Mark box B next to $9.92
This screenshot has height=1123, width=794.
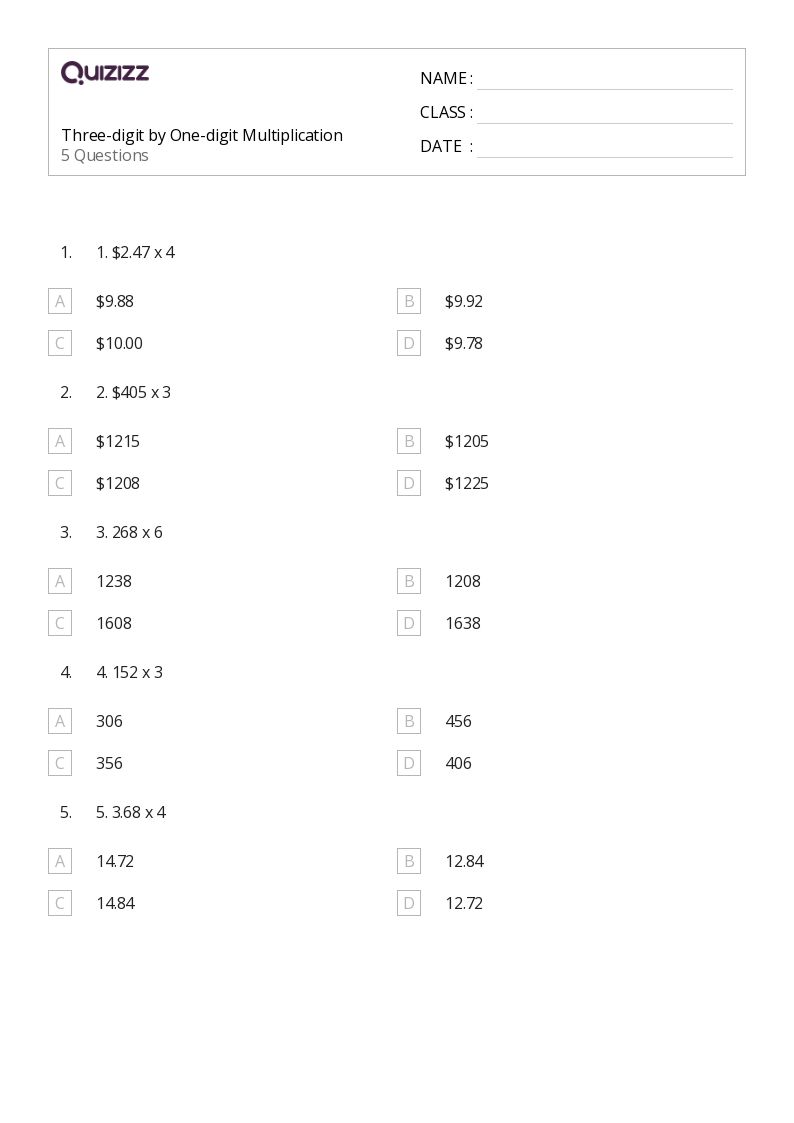point(409,302)
